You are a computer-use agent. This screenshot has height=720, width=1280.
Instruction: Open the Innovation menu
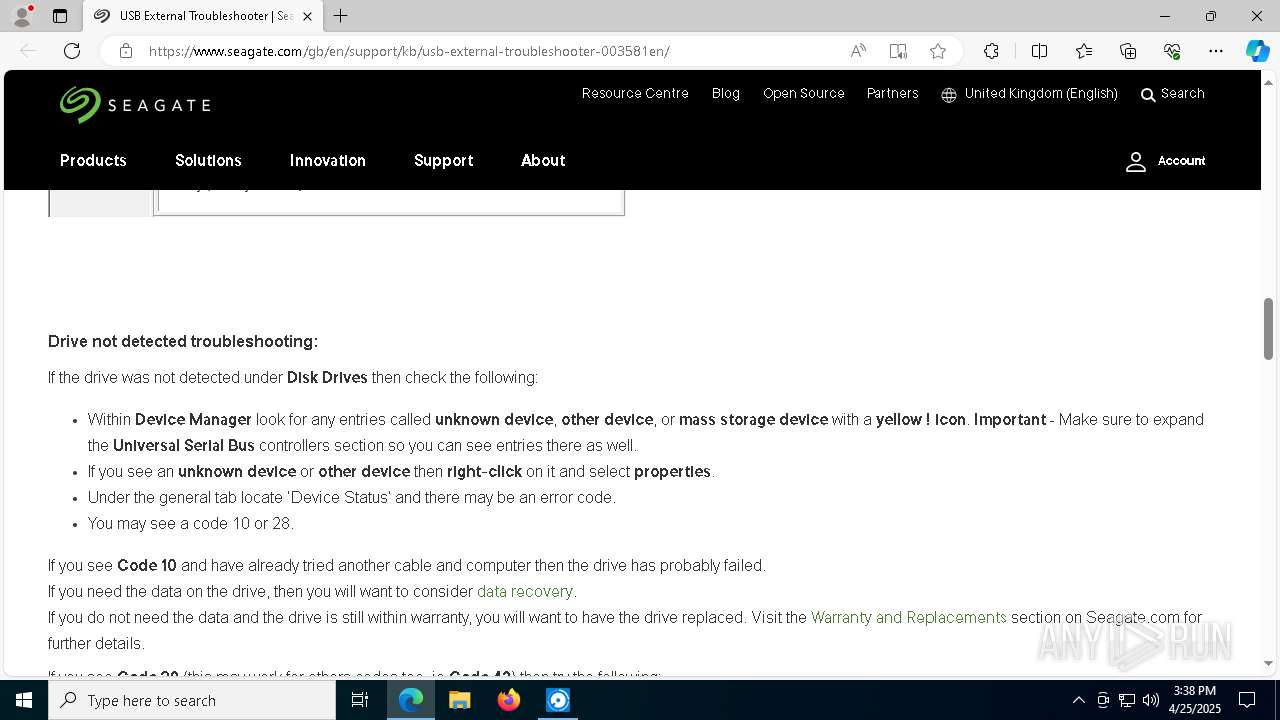[327, 161]
